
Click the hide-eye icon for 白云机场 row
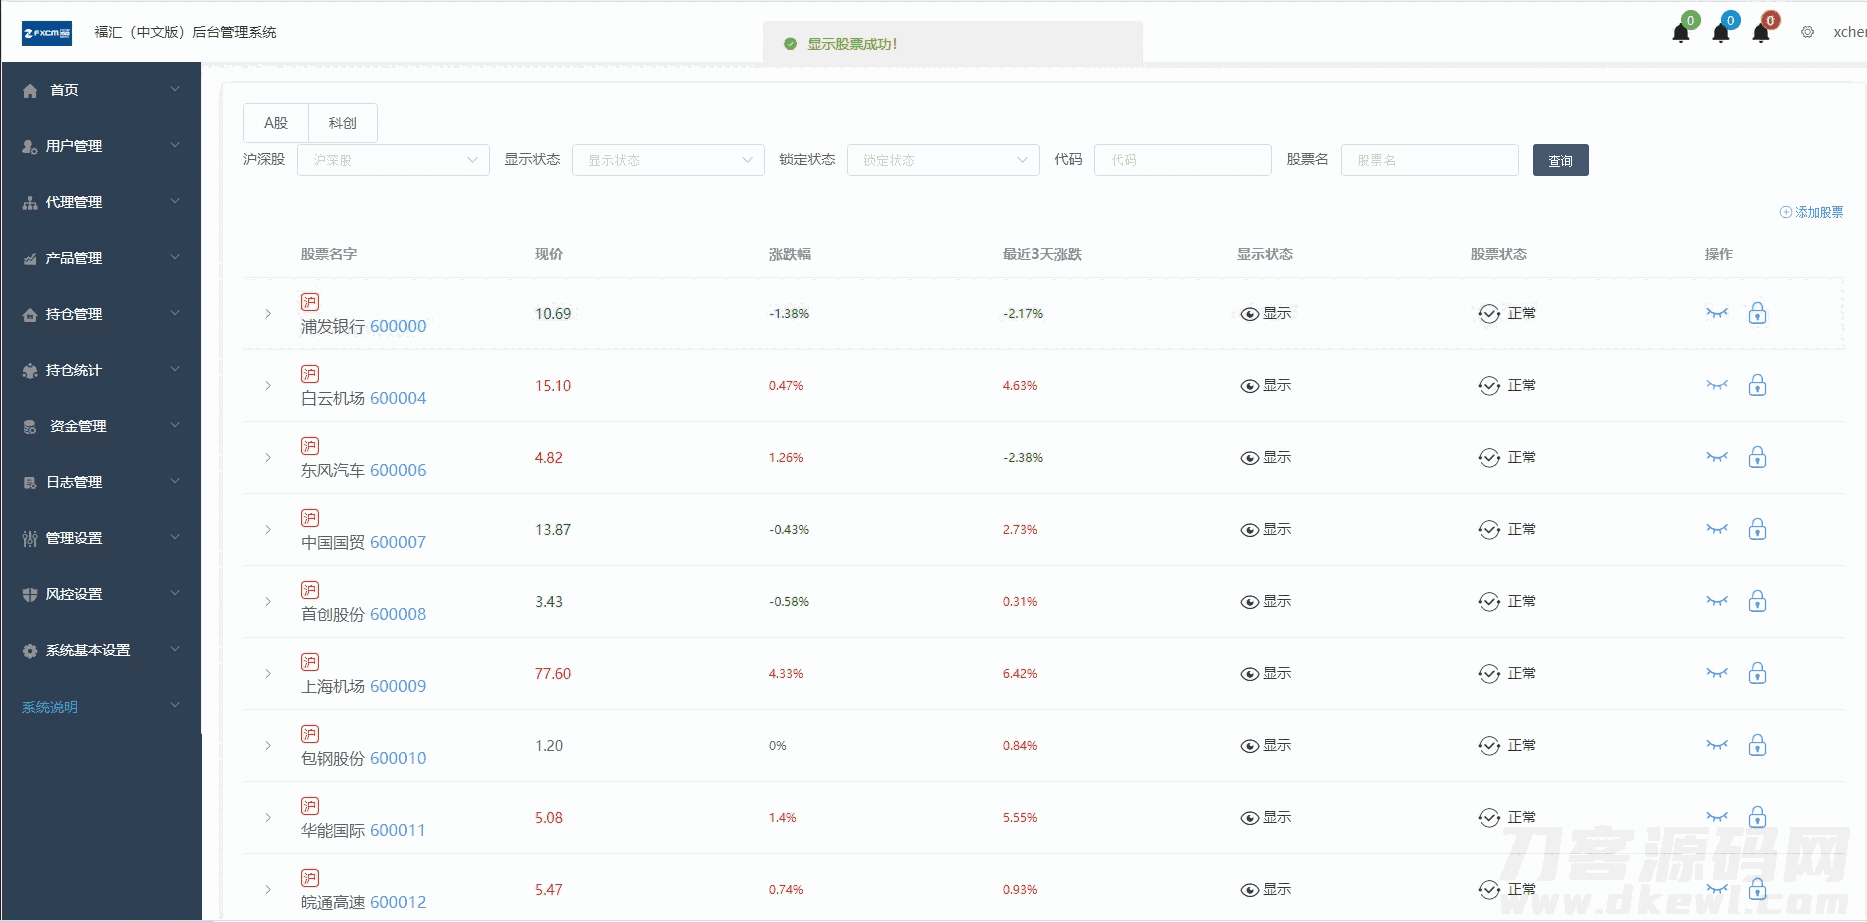point(1717,386)
